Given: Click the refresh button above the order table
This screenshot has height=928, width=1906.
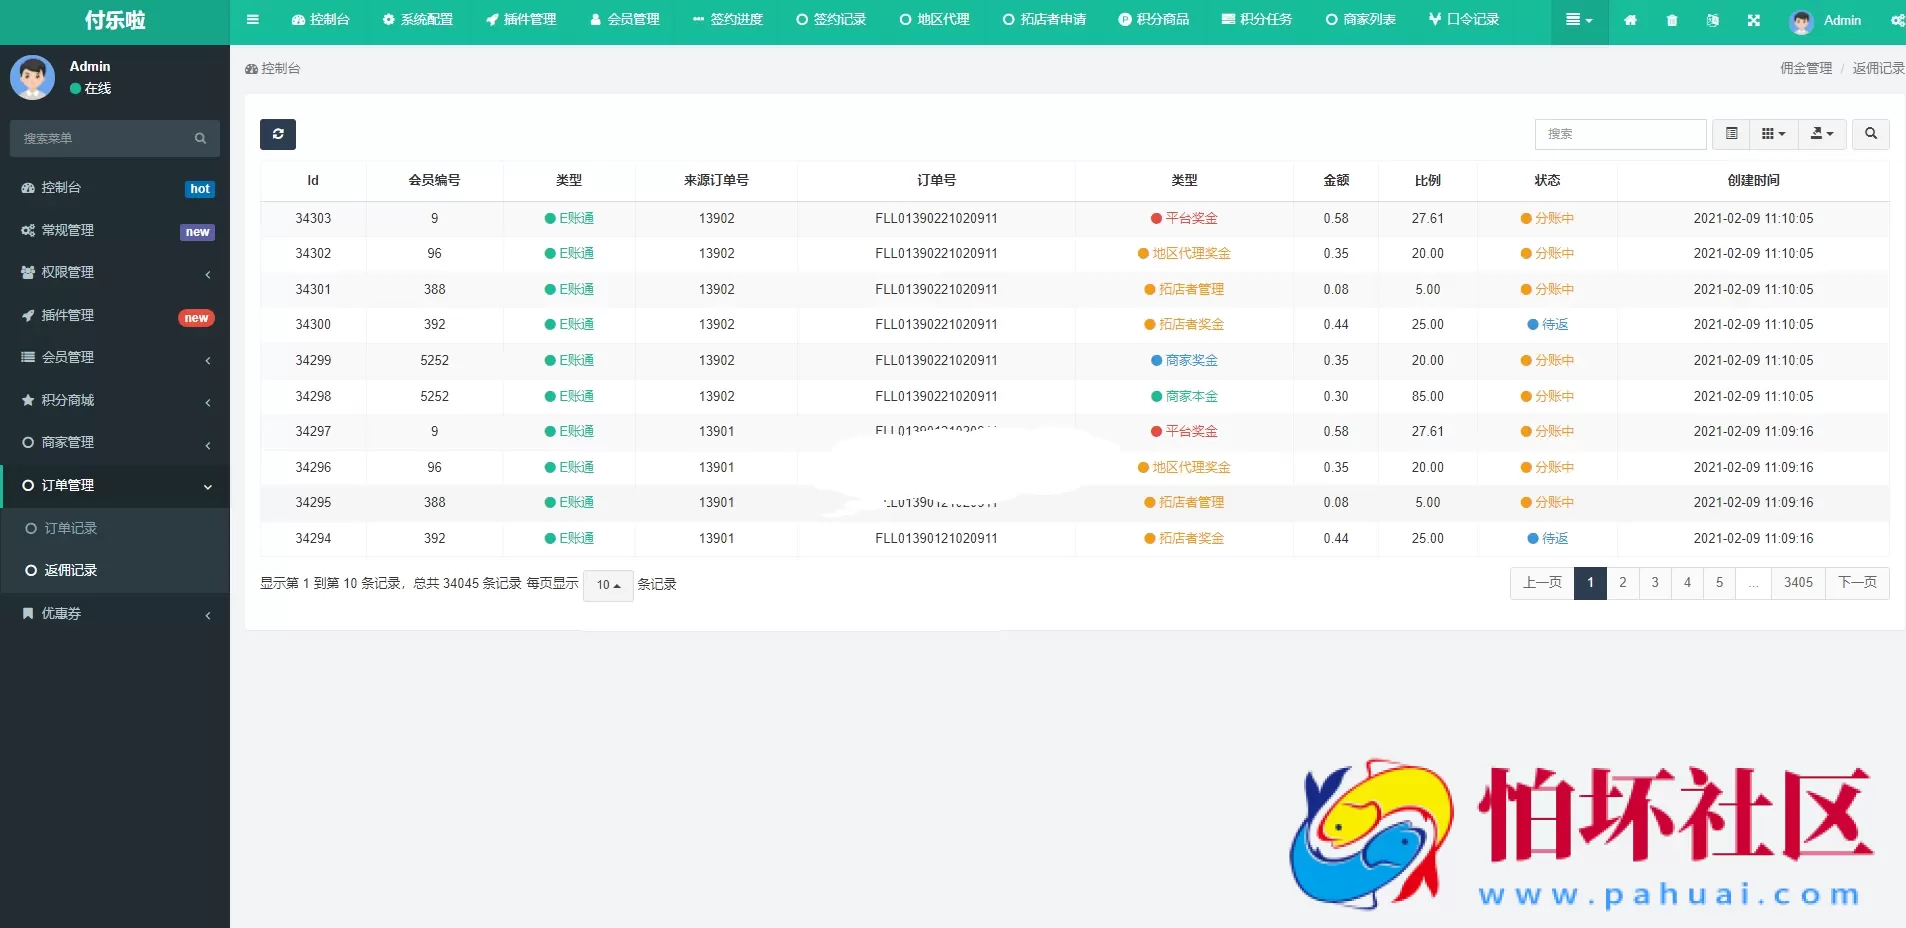Looking at the screenshot, I should point(278,134).
